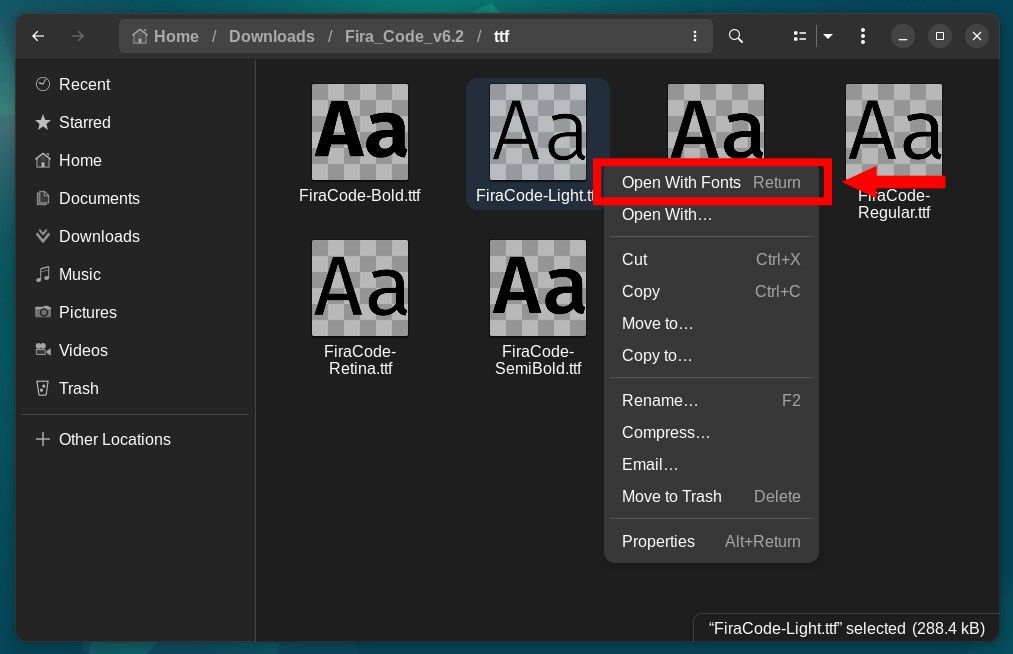Image resolution: width=1013 pixels, height=654 pixels.
Task: Go to Fira_Code_v6.2 in the path bar
Action: tap(404, 36)
